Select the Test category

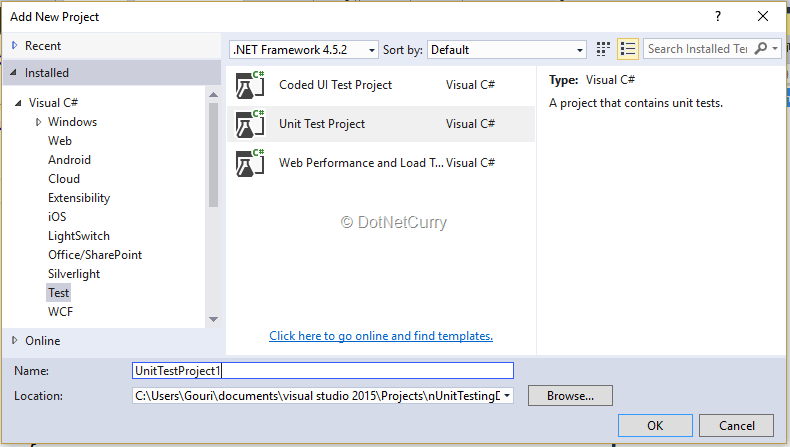pos(58,293)
